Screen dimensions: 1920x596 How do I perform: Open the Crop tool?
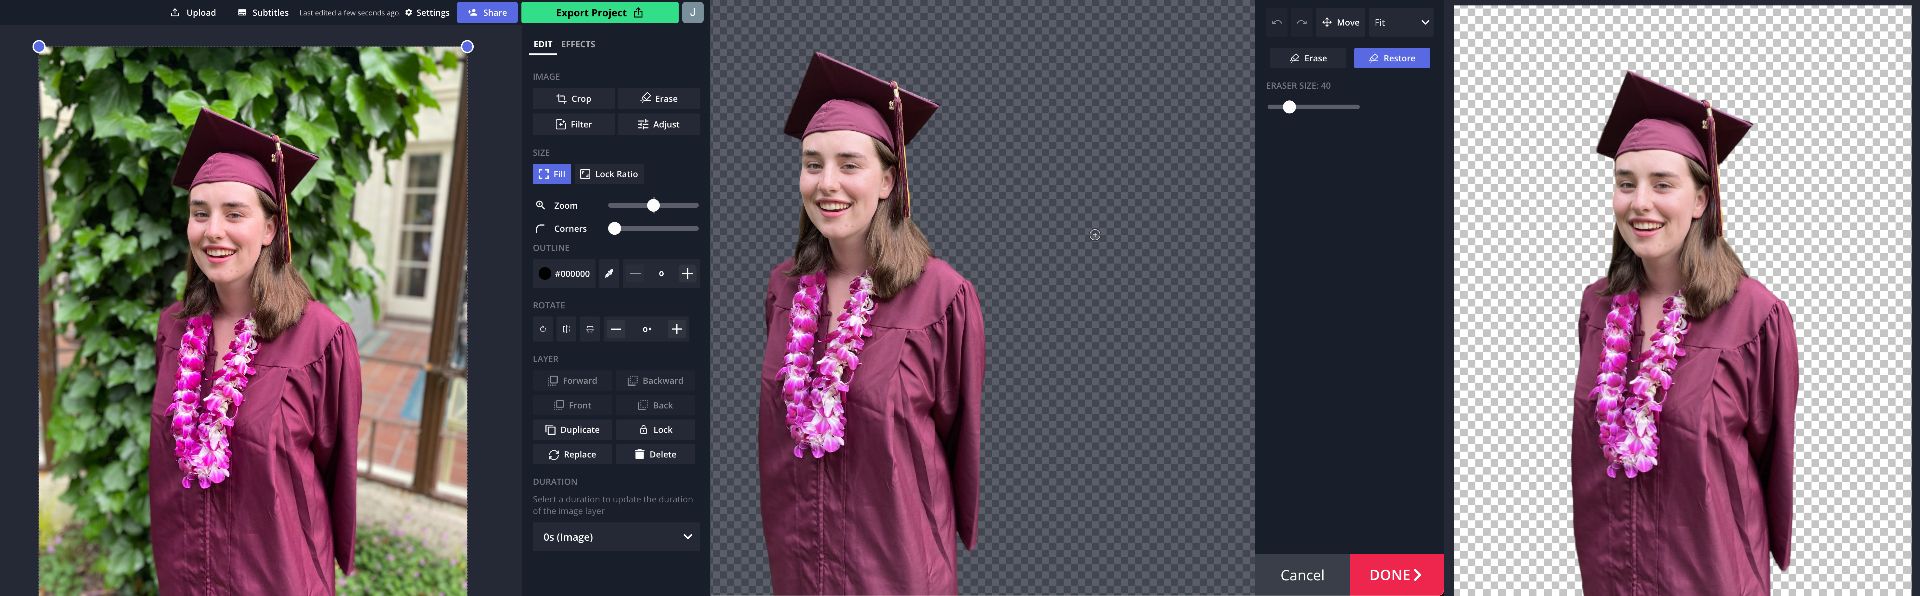[x=573, y=99]
